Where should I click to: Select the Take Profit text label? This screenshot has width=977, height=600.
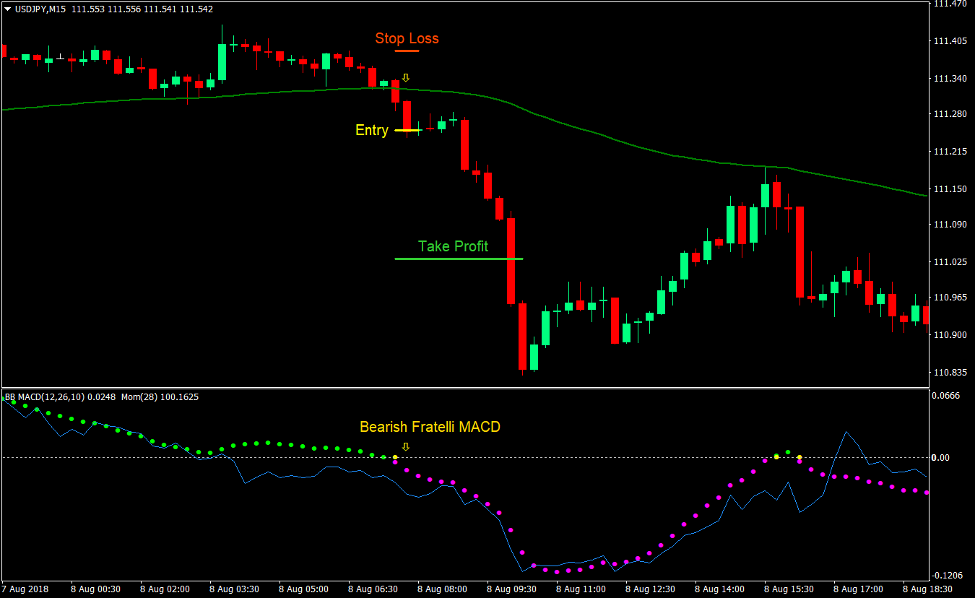454,246
